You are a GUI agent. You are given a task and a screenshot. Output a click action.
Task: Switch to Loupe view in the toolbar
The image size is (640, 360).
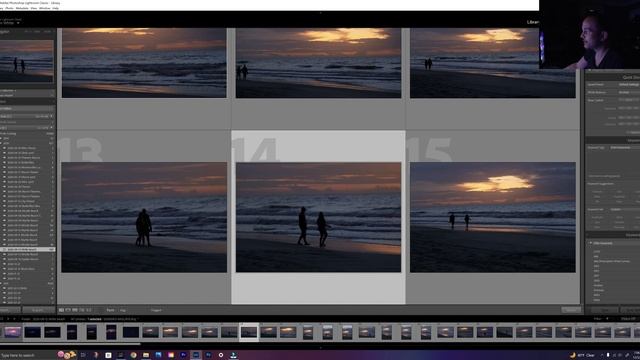pyautogui.click(x=68, y=310)
